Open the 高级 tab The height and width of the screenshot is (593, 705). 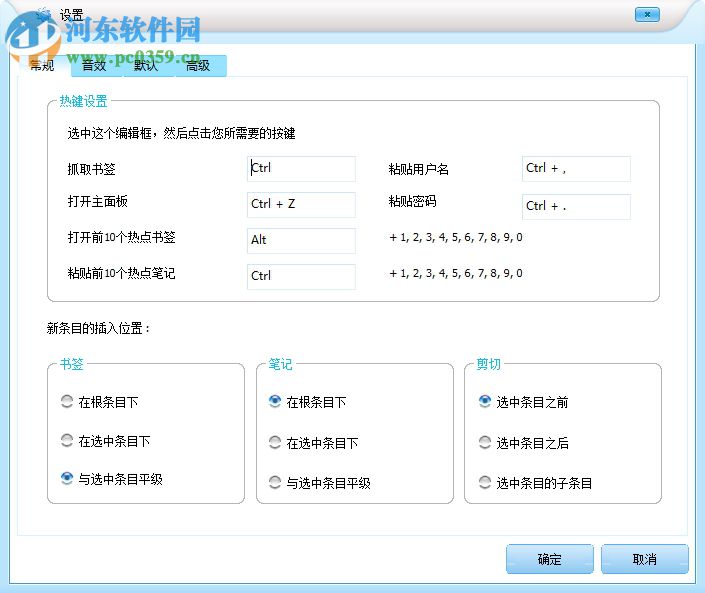click(x=199, y=66)
